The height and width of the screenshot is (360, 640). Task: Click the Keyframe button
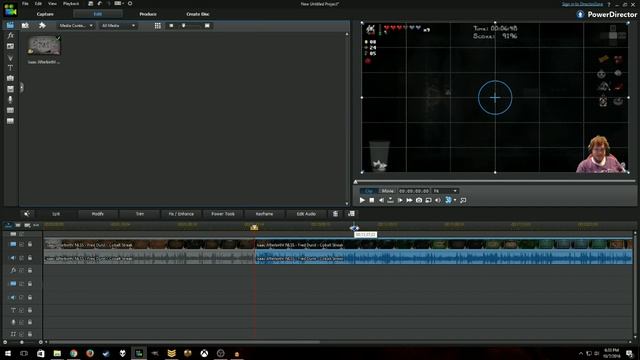[x=264, y=213]
